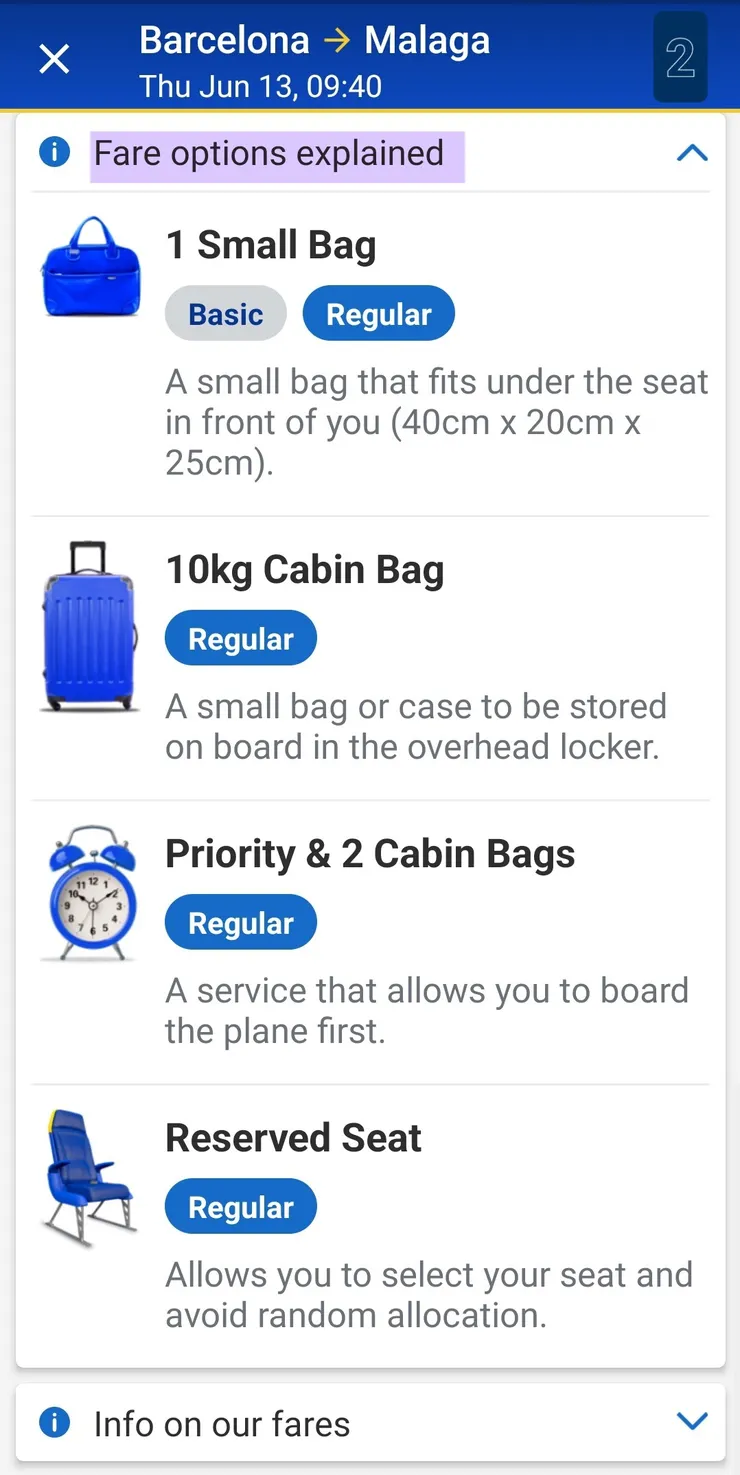The image size is (740, 1475).
Task: Tap the 10kg Cabin Bag title
Action: click(x=304, y=570)
